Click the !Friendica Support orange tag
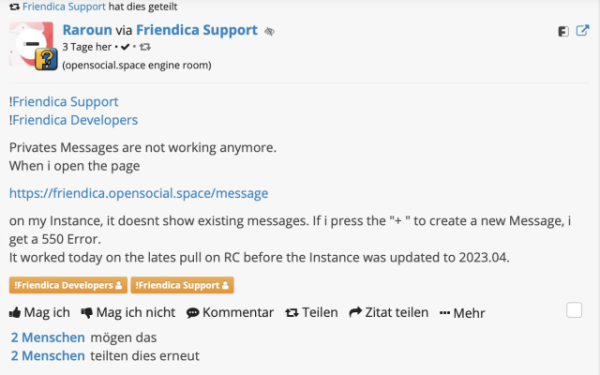 pos(182,285)
